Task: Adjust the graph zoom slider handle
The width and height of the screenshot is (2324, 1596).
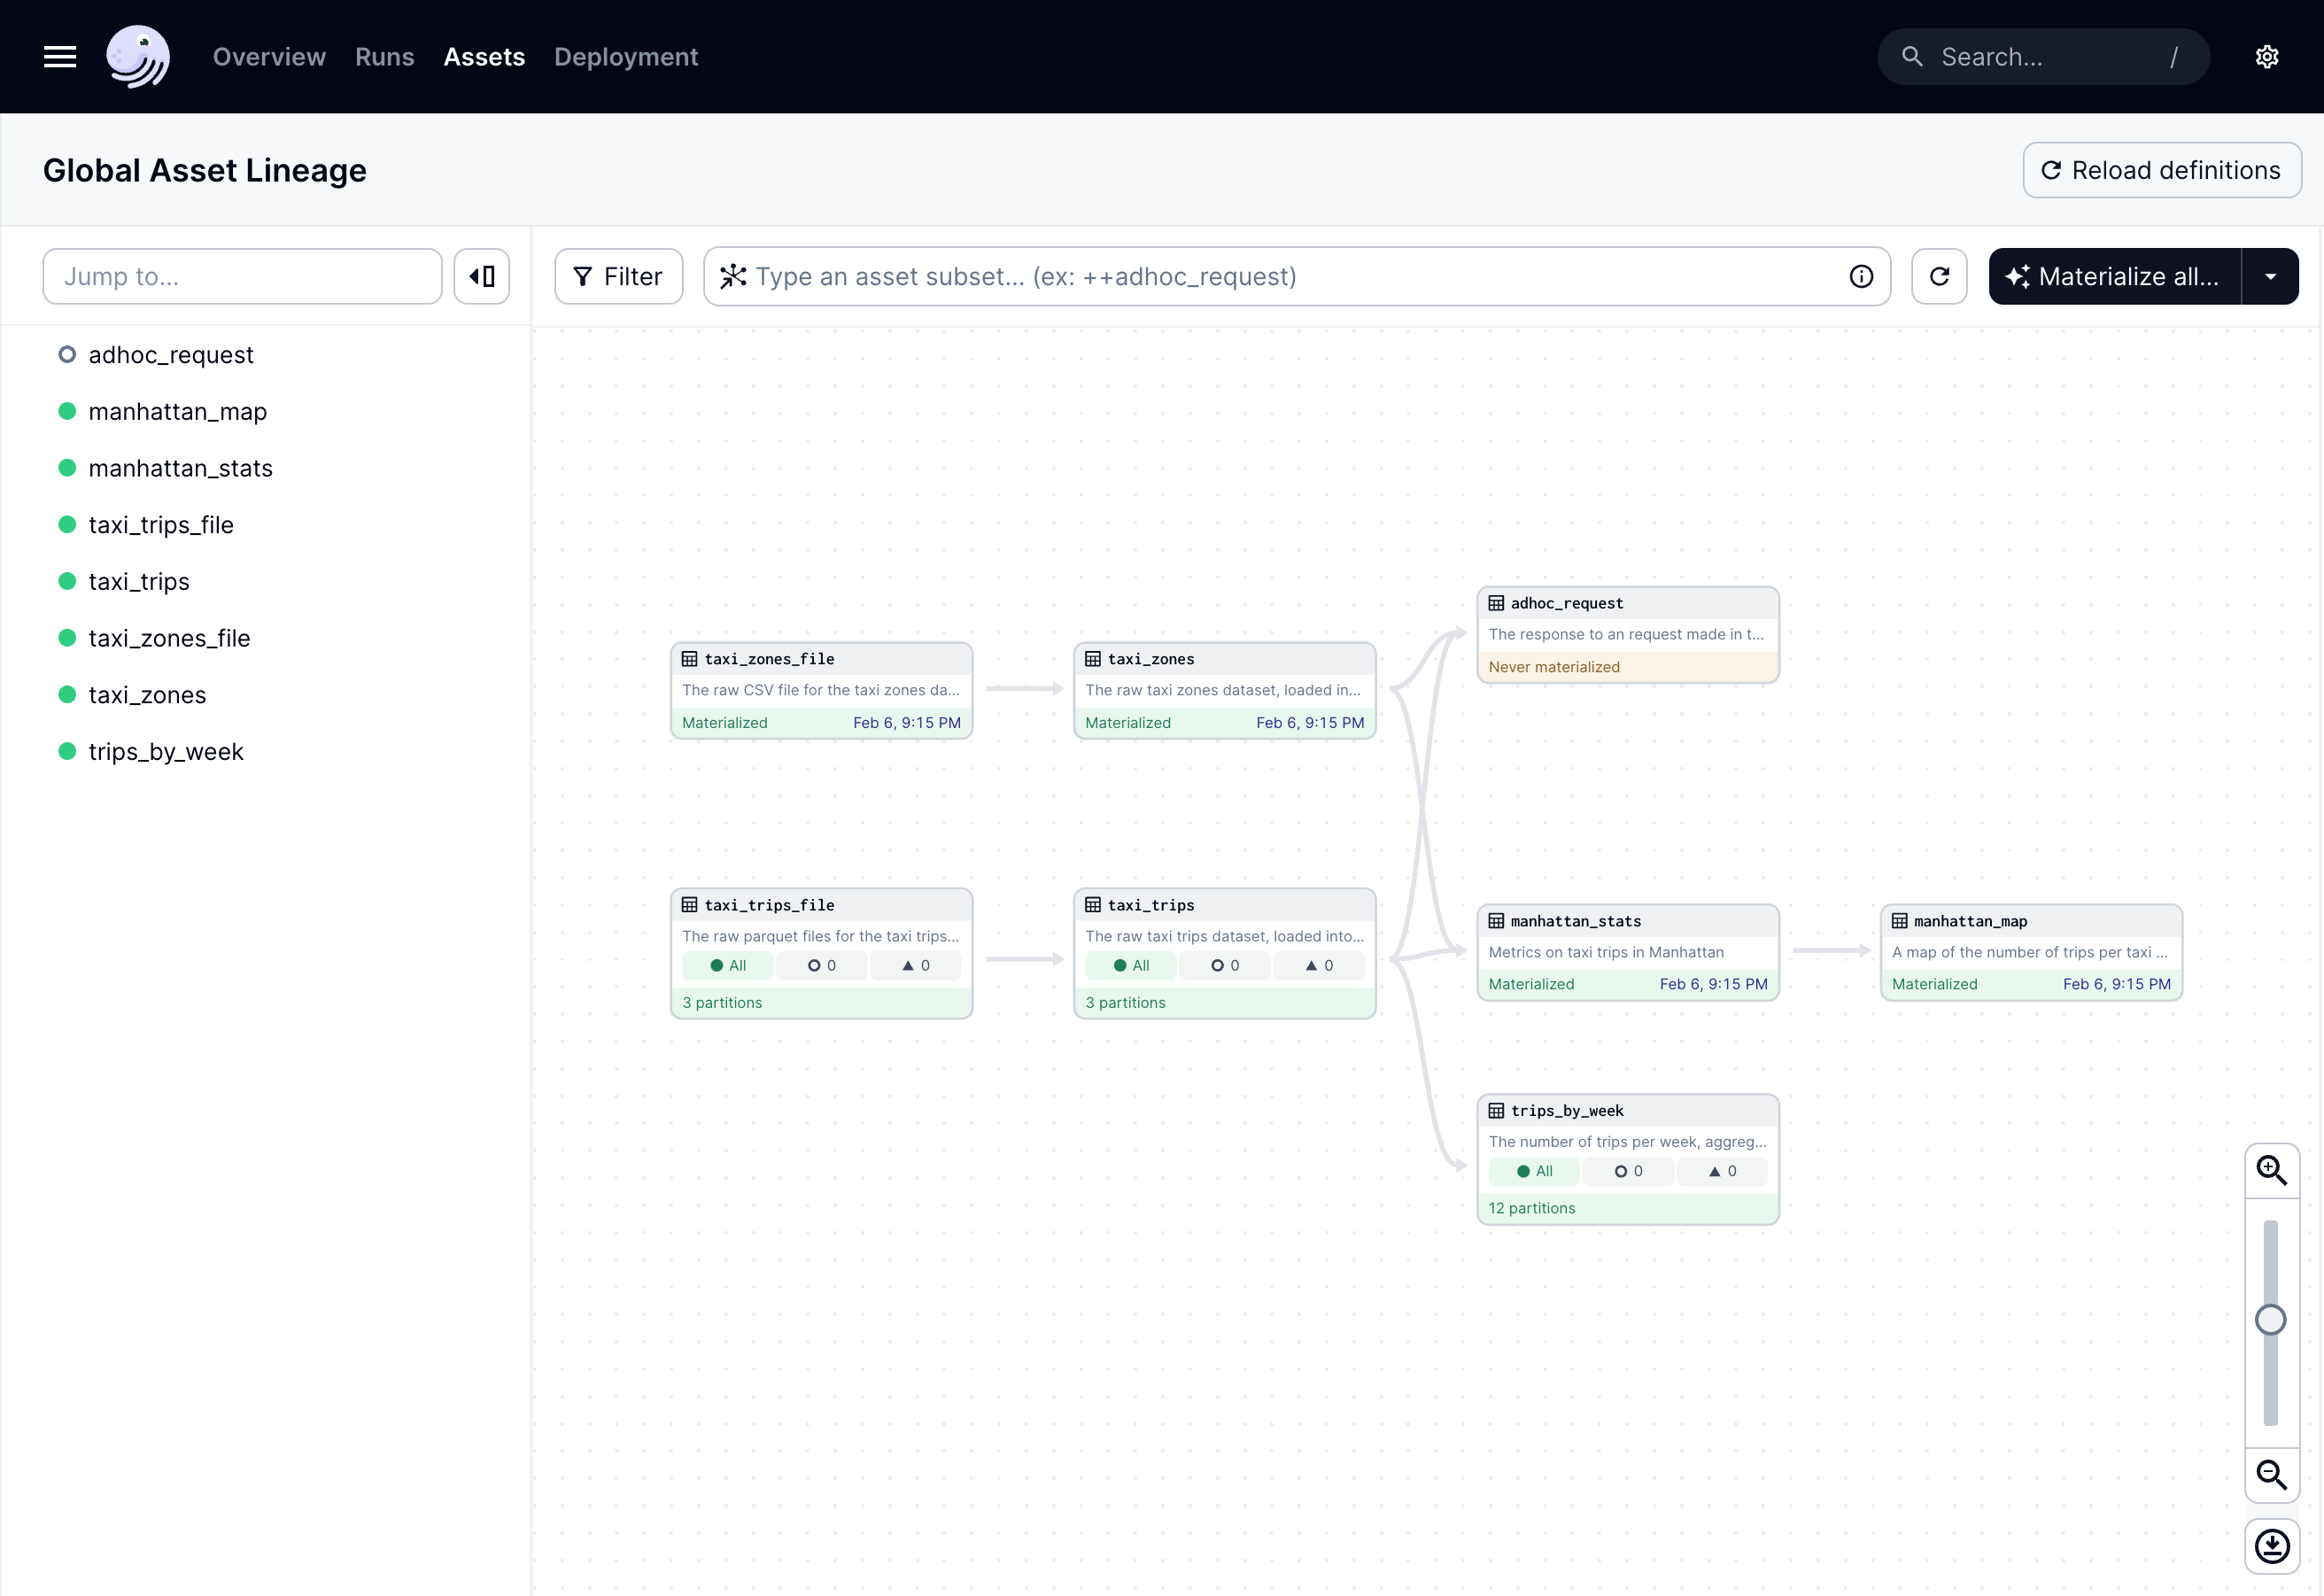Action: [x=2271, y=1320]
